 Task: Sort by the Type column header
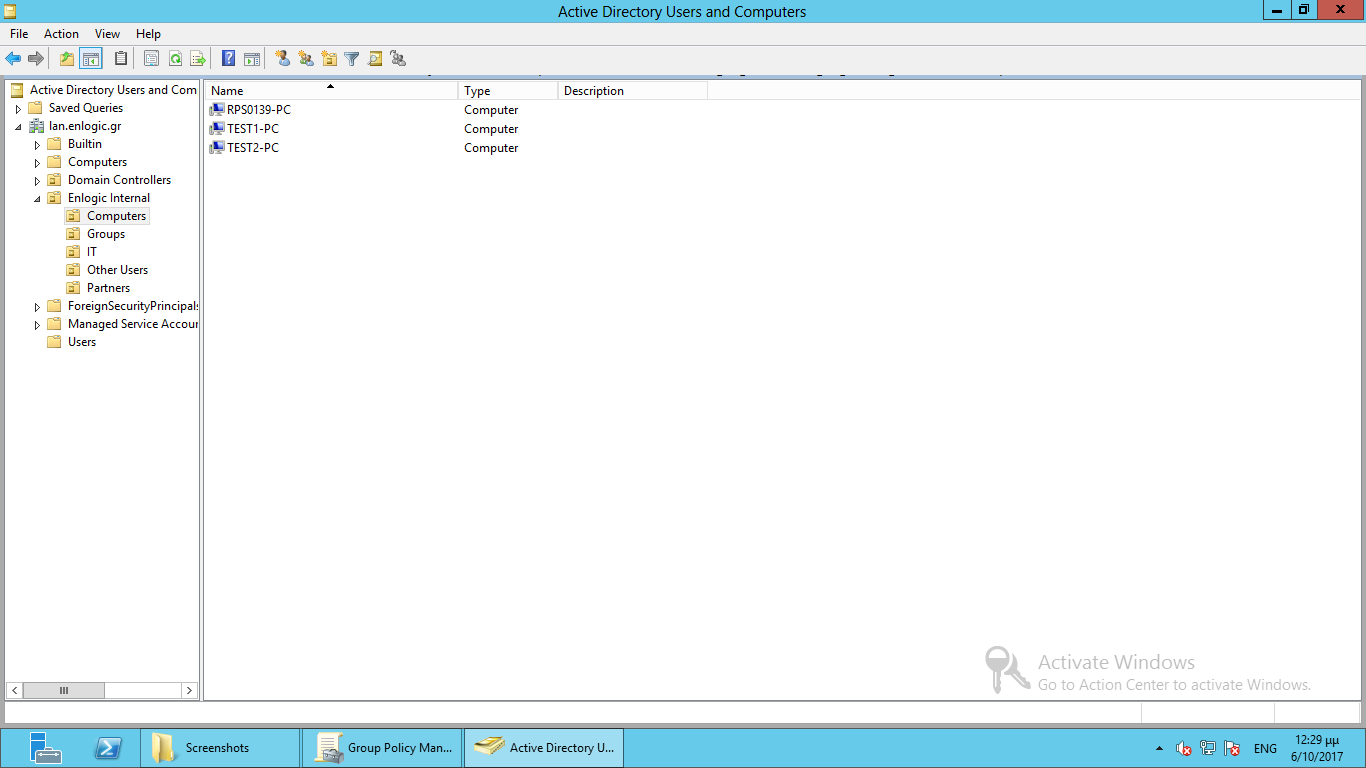pyautogui.click(x=508, y=90)
